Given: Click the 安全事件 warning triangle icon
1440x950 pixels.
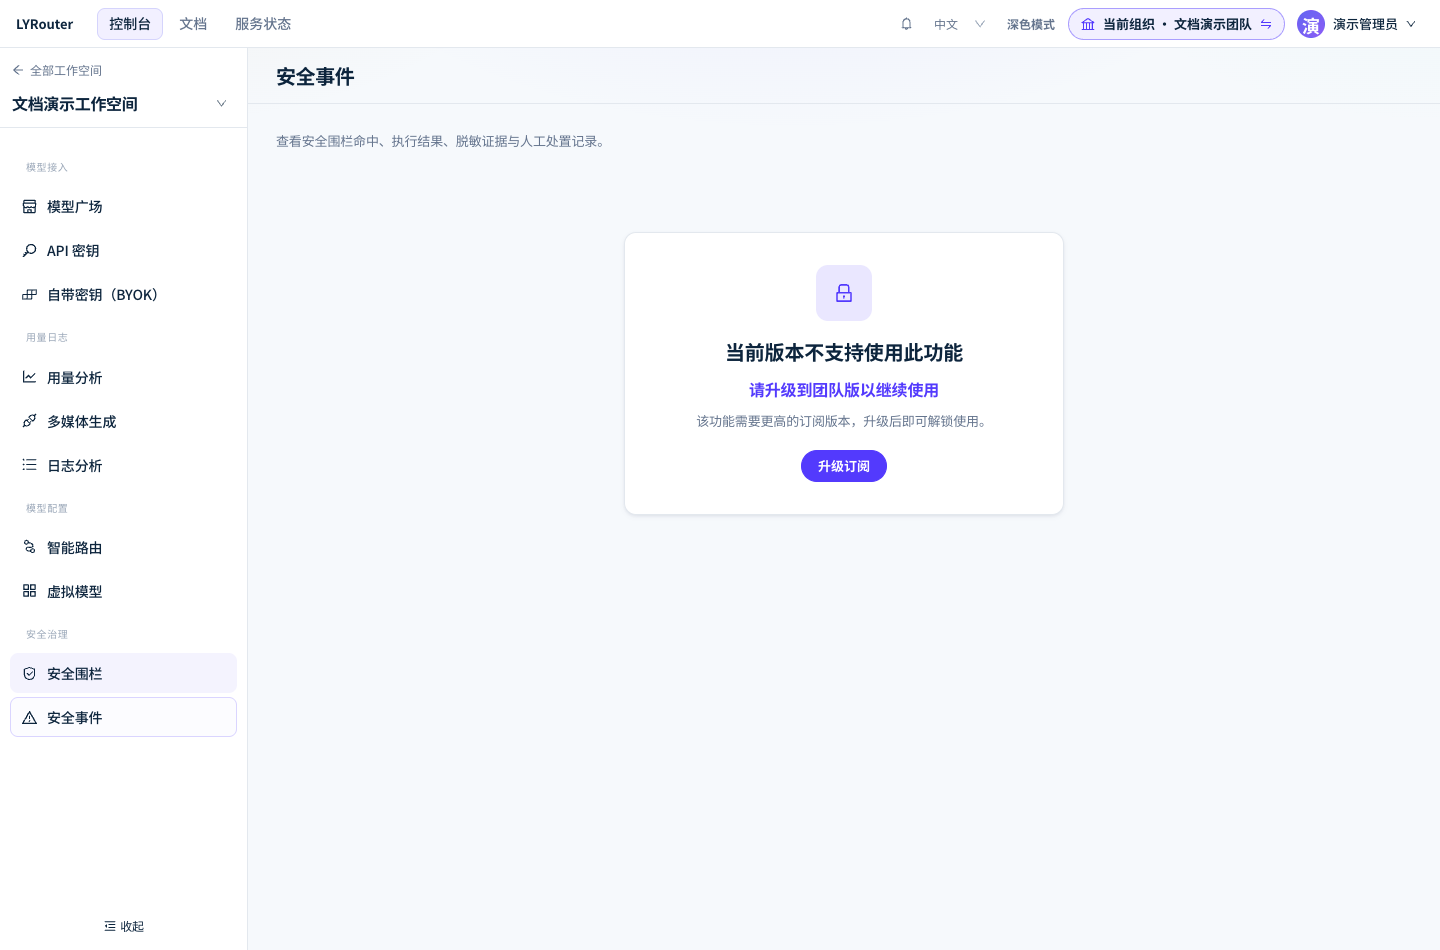Looking at the screenshot, I should [30, 718].
